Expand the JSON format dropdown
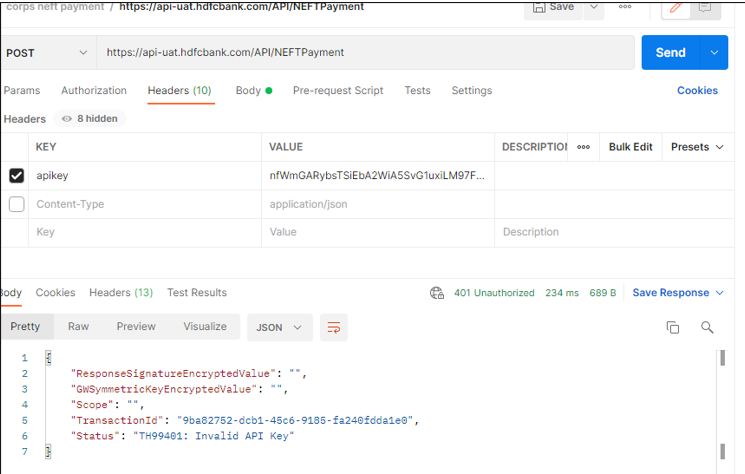 [x=280, y=327]
